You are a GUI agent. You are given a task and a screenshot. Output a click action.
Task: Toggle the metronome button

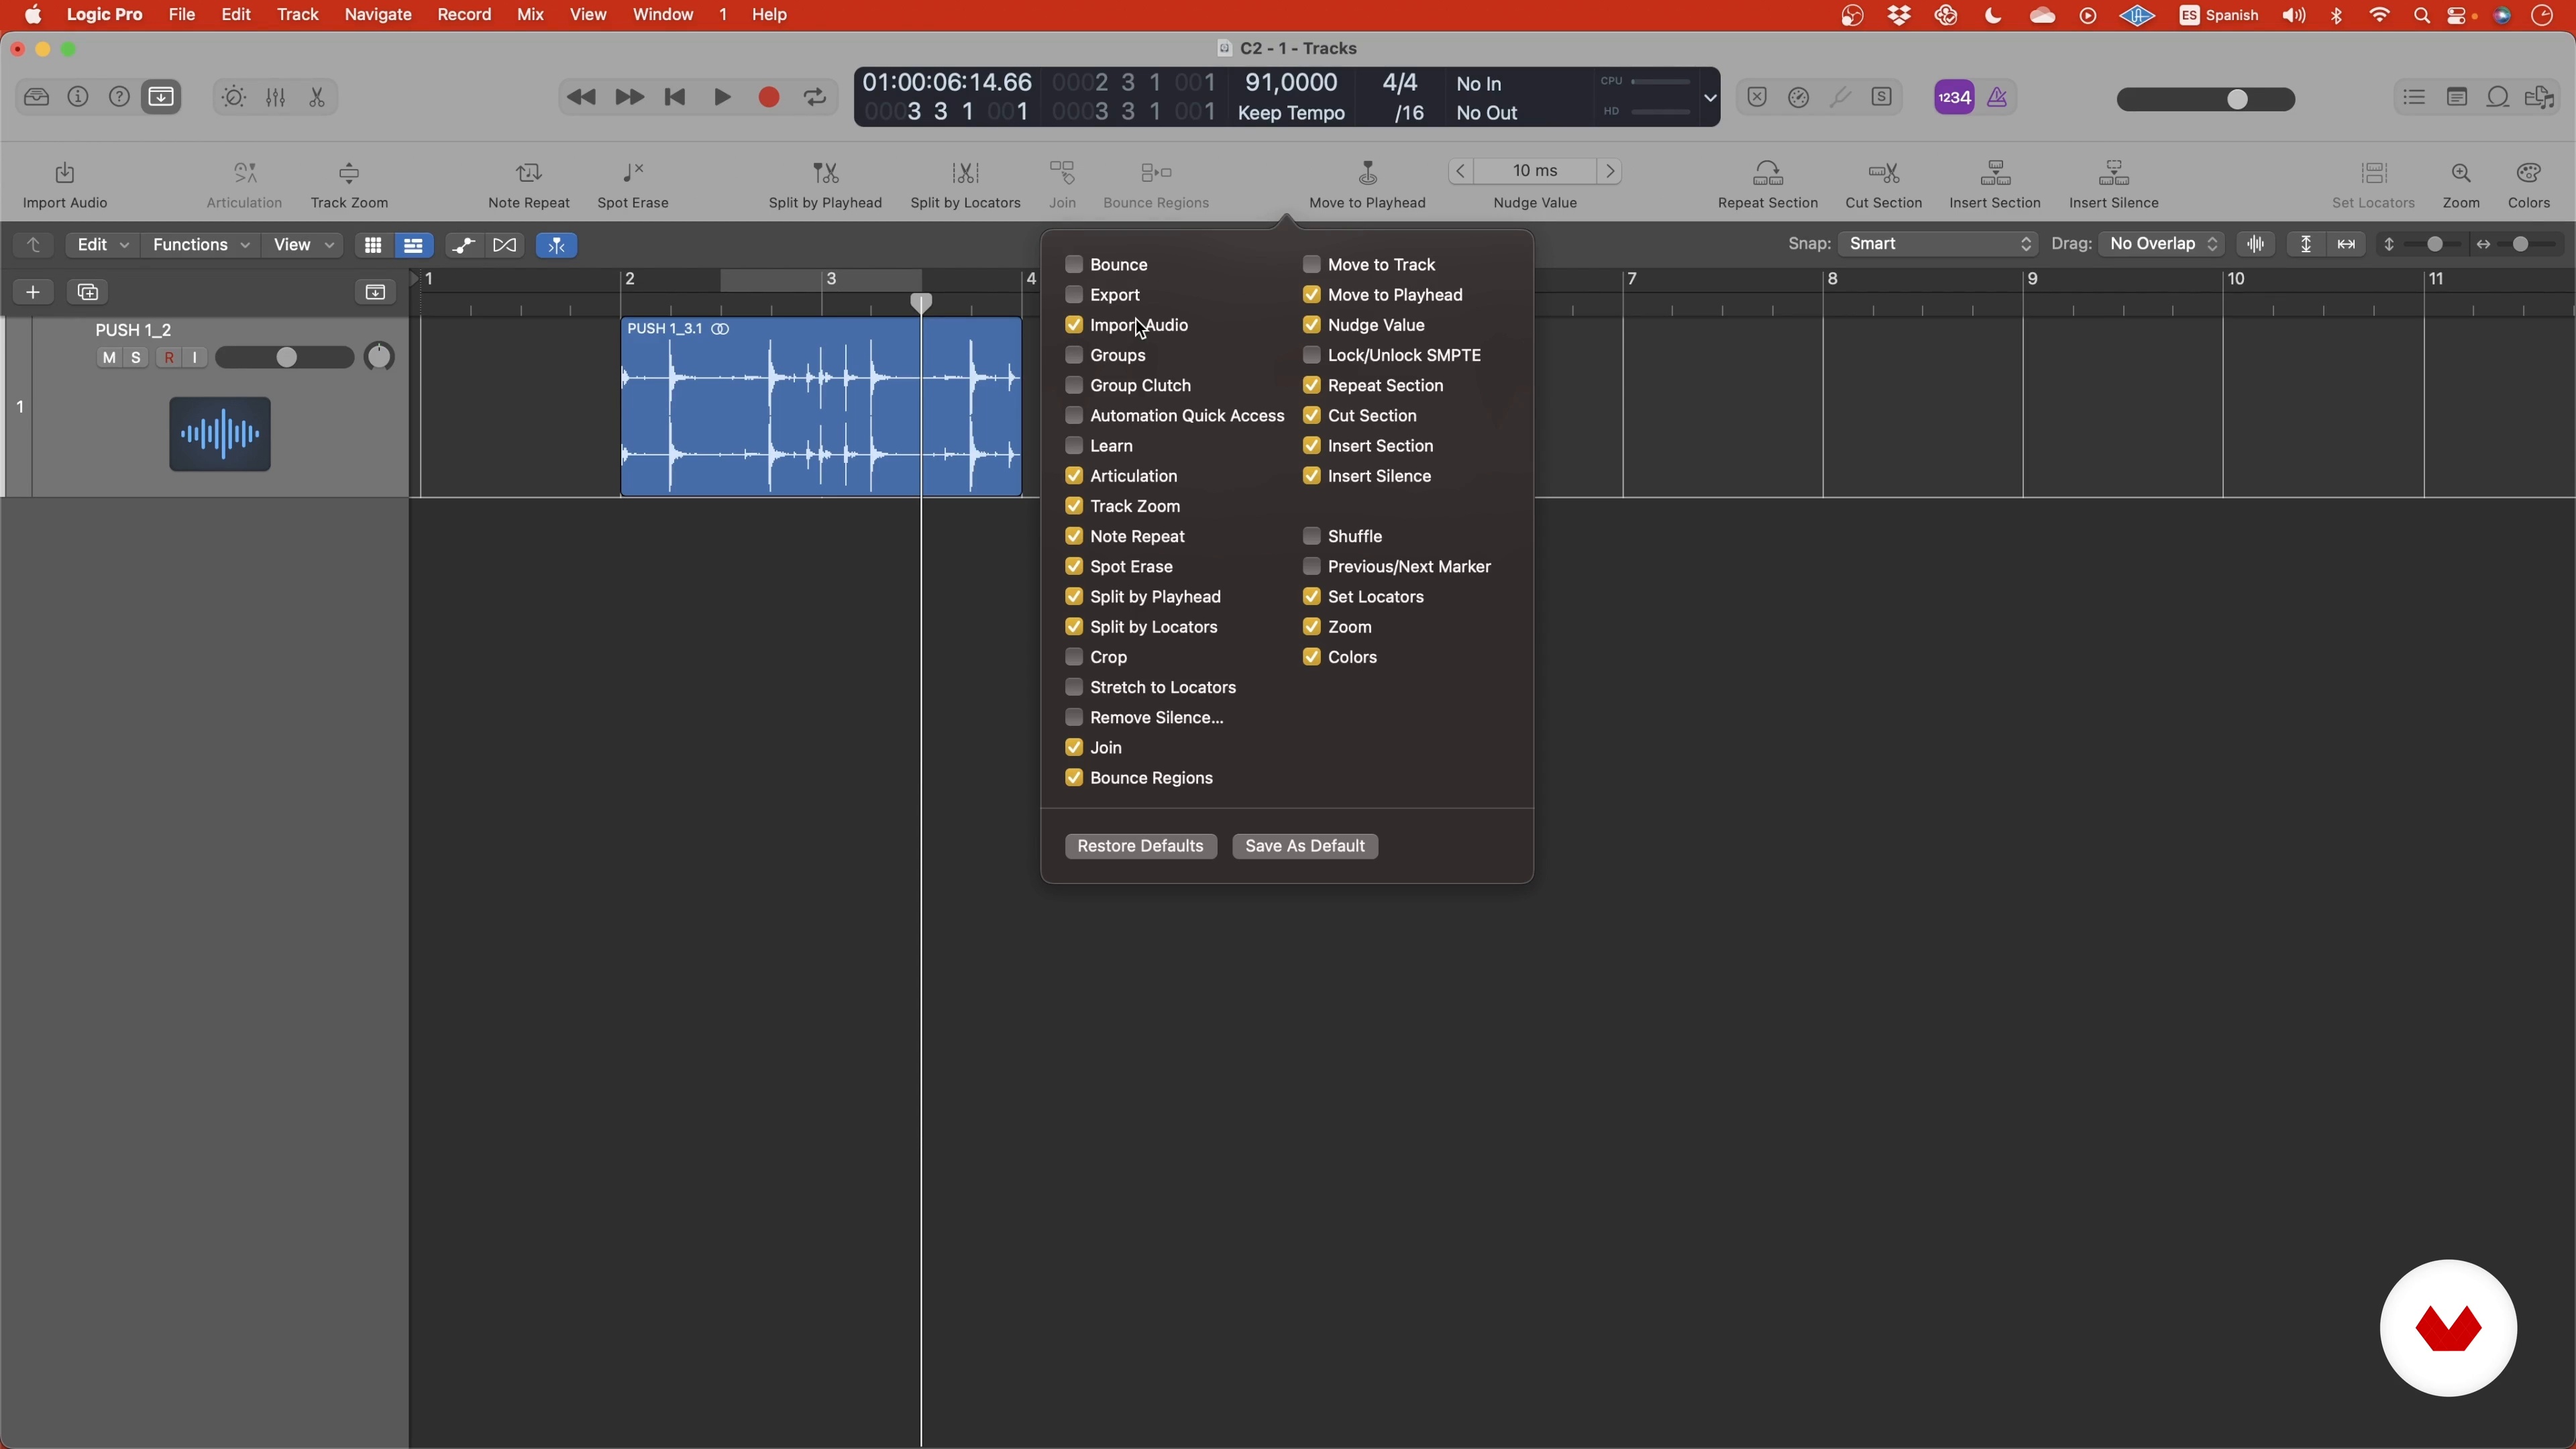pos(1997,97)
